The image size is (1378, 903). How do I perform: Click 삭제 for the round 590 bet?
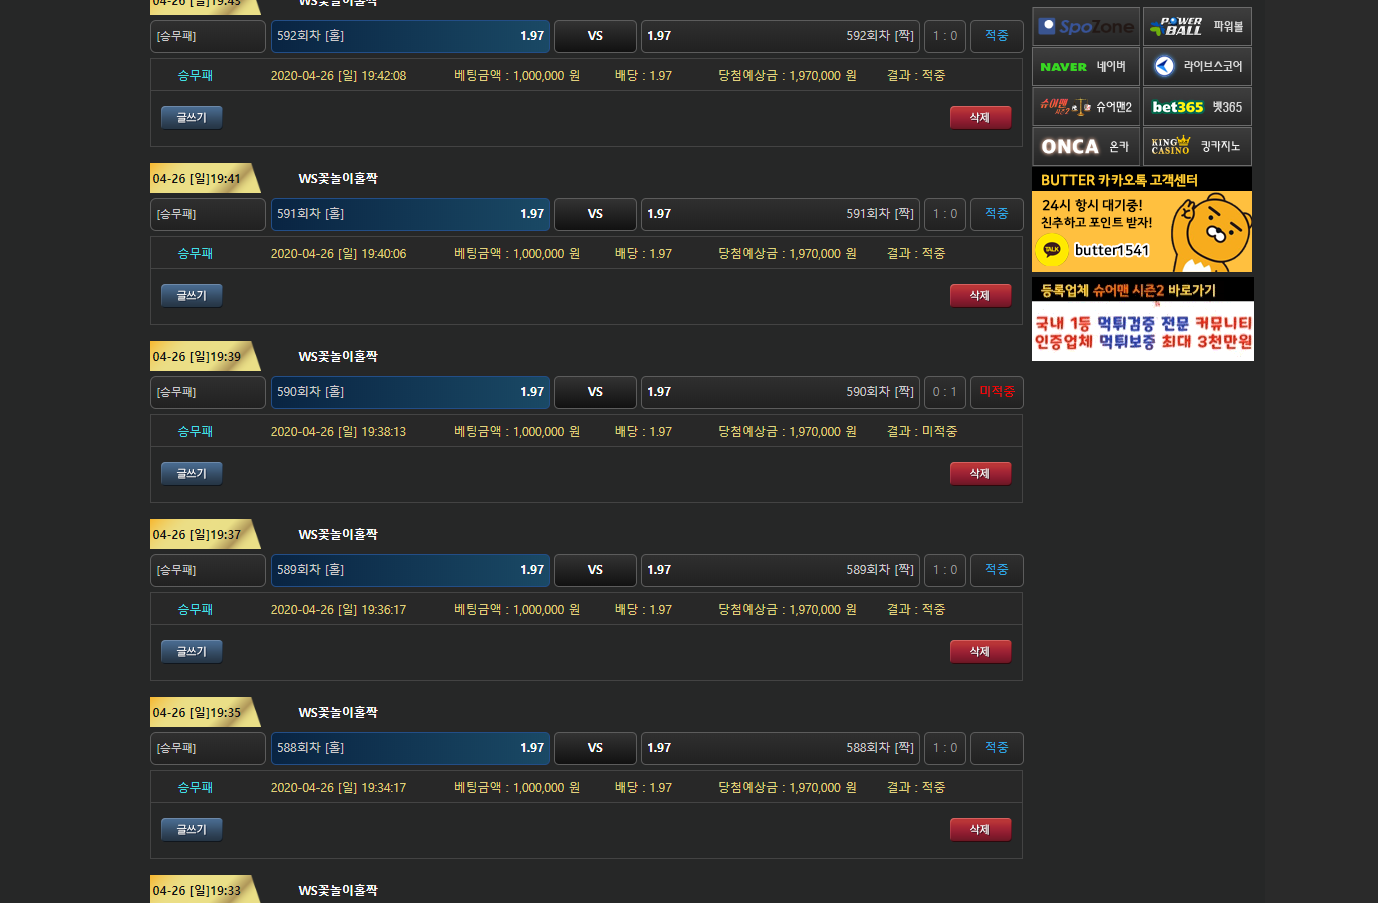(x=979, y=474)
